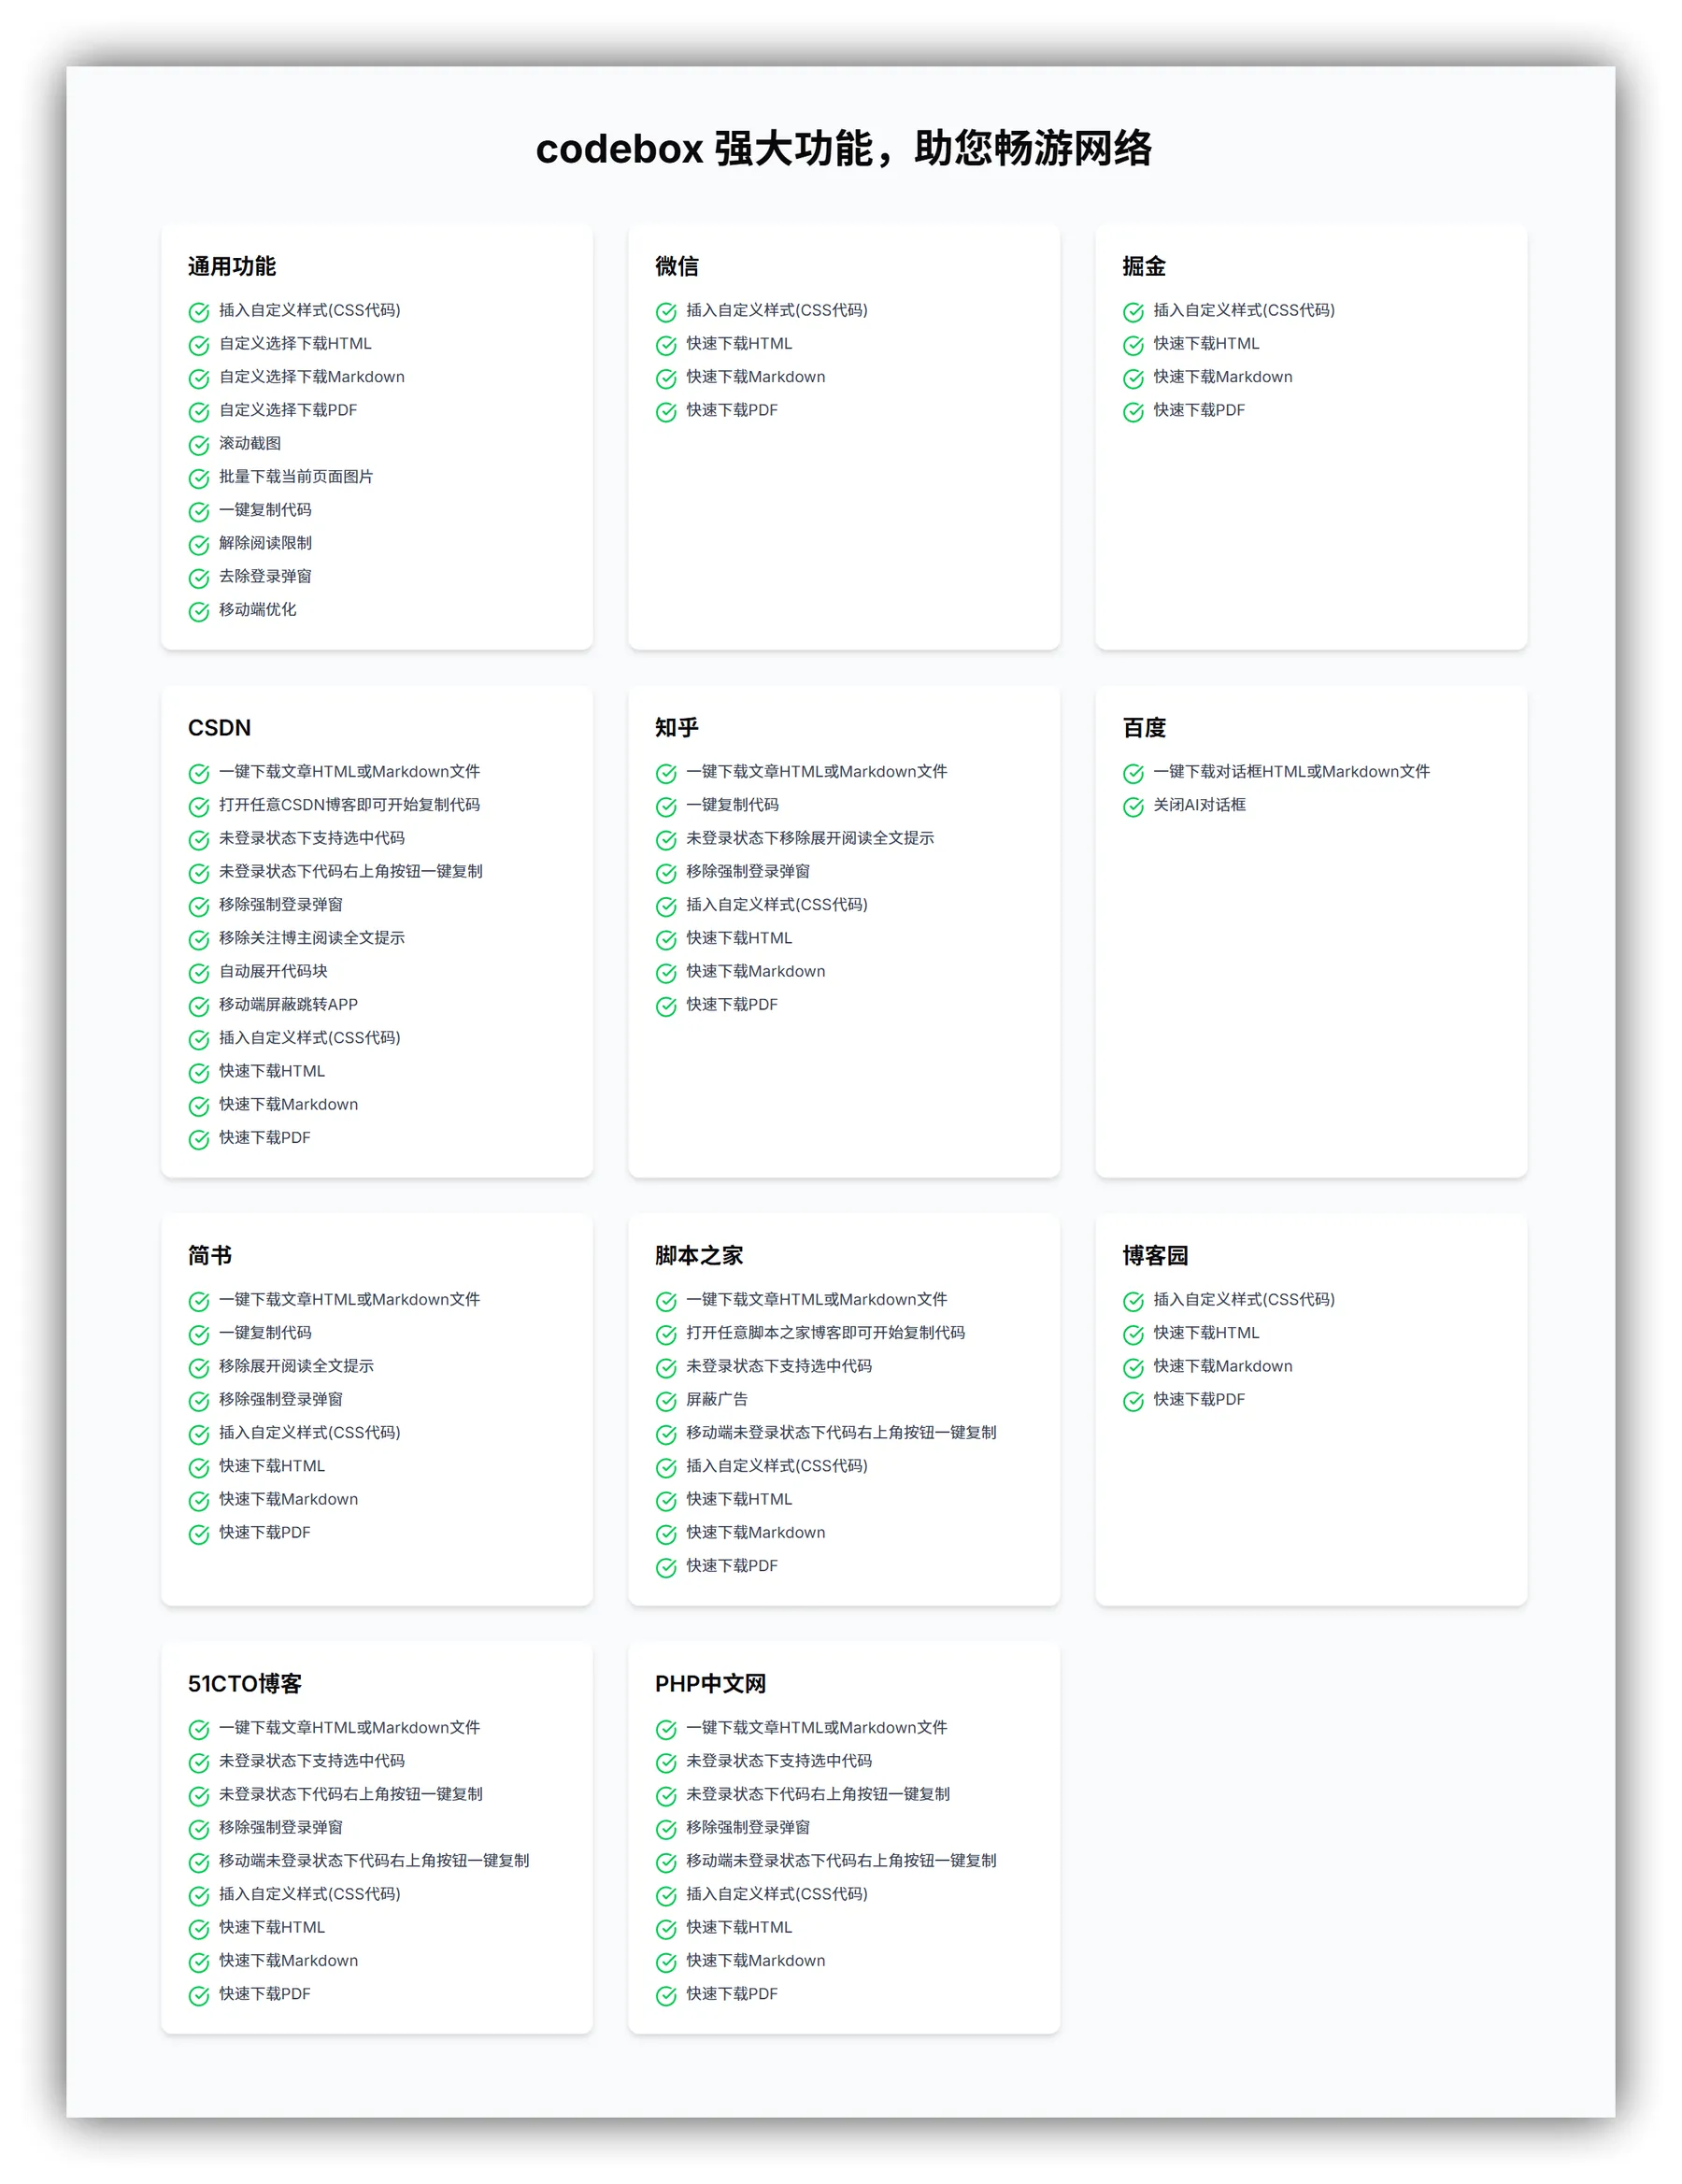Click the 51CTO博客 section title
The image size is (1682, 2184).
tap(245, 1684)
